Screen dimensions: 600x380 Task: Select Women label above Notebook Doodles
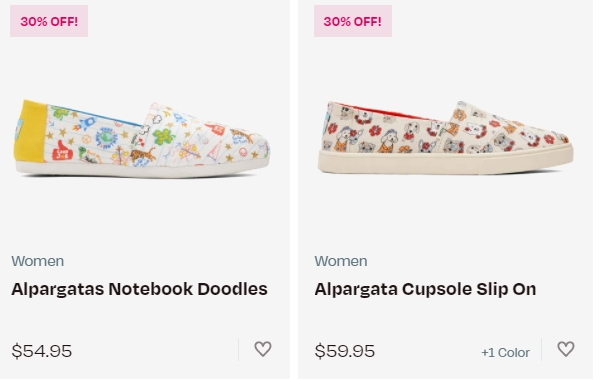[38, 261]
